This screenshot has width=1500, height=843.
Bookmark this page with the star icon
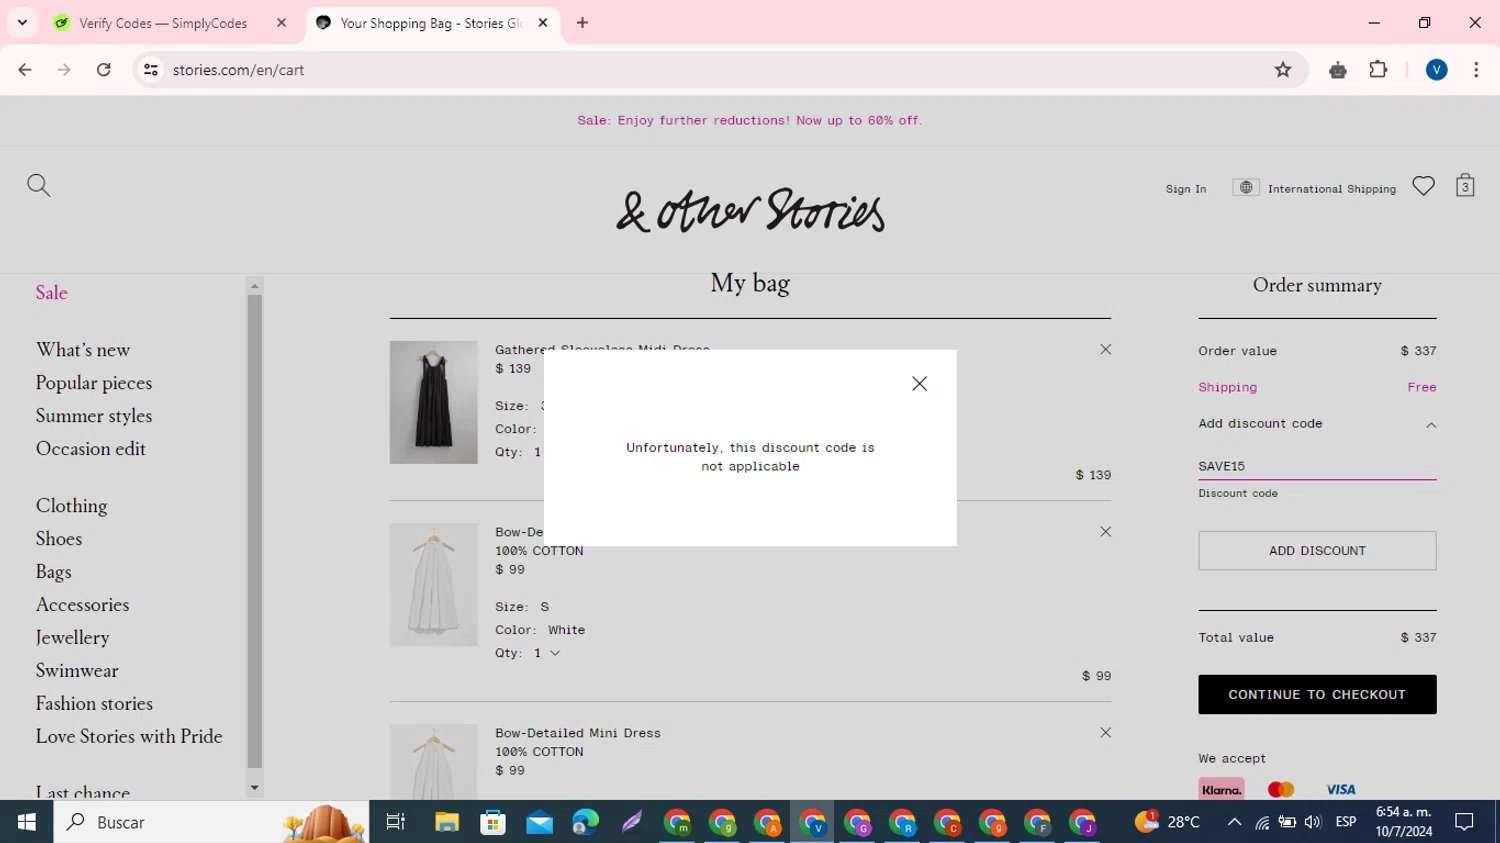[x=1283, y=70]
